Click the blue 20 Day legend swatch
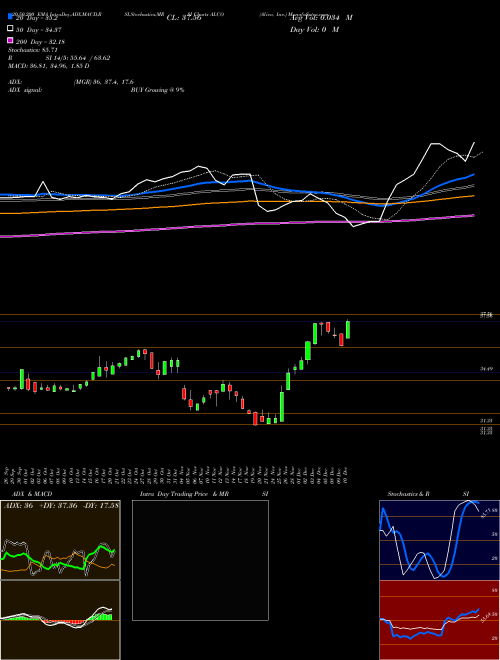Image resolution: width=500 pixels, height=660 pixels. [10, 17]
